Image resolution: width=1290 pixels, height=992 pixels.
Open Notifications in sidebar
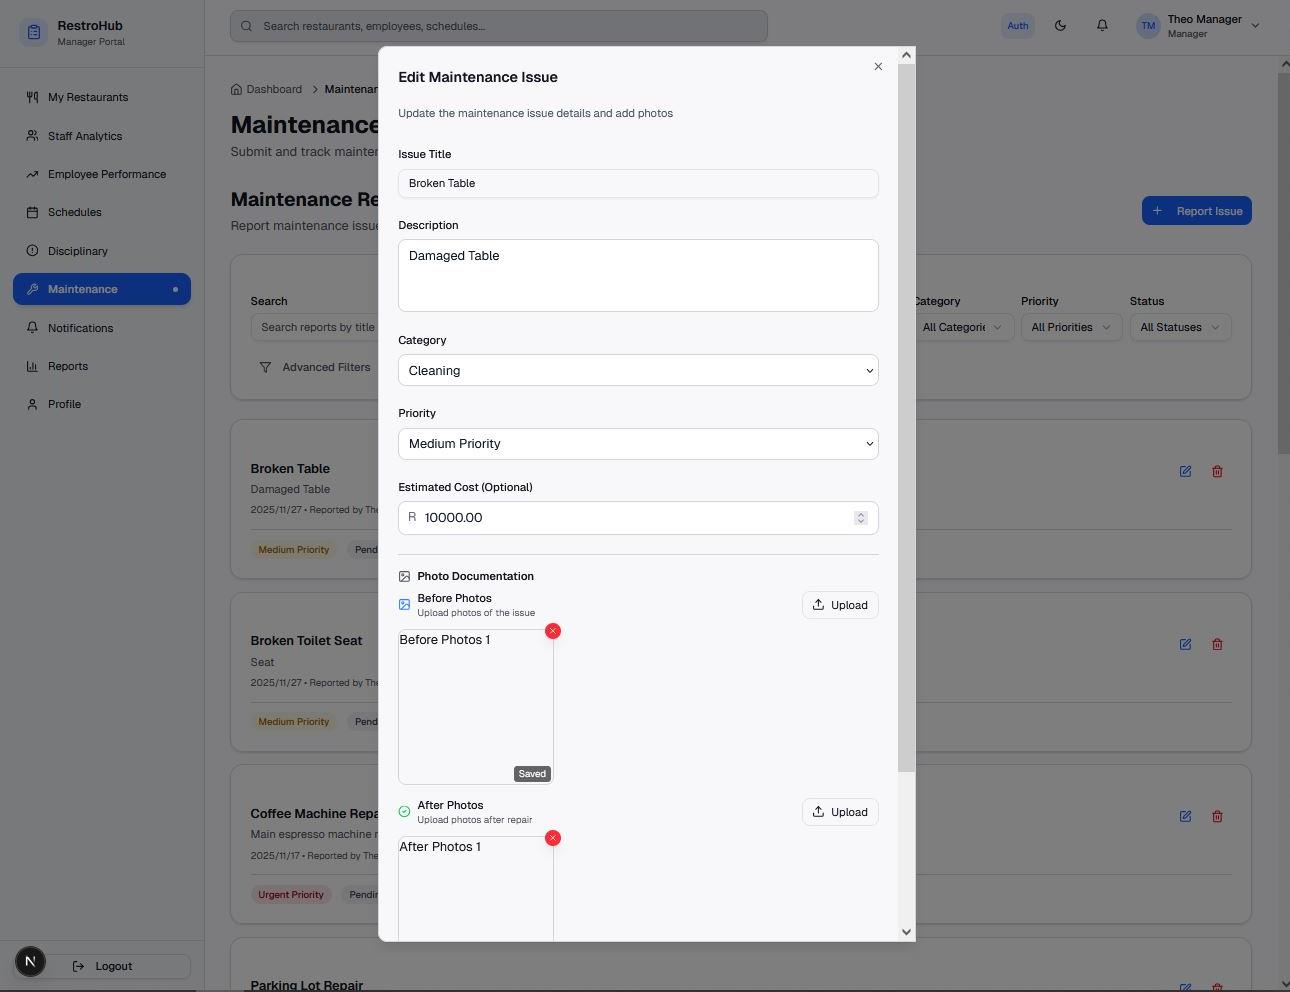[x=102, y=328]
